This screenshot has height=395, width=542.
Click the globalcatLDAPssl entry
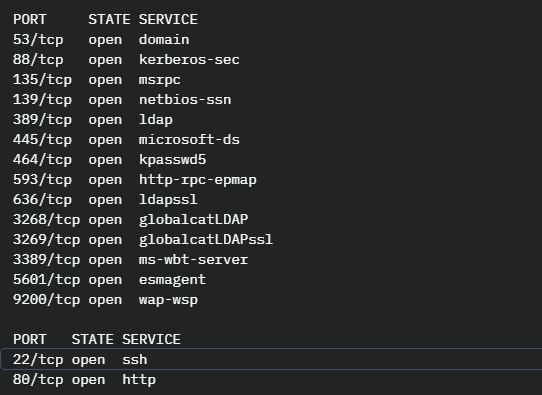(x=206, y=240)
